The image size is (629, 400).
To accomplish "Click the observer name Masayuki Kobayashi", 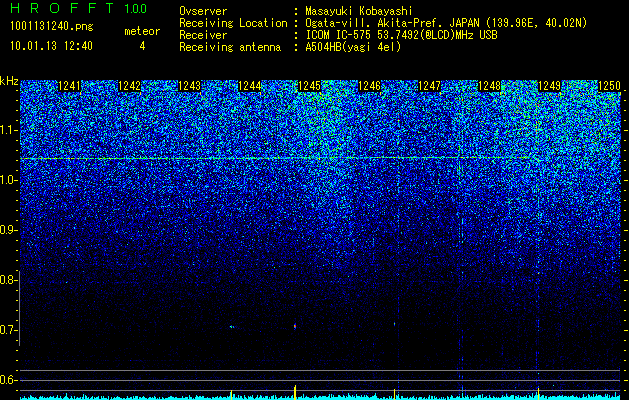I will 358,11.
